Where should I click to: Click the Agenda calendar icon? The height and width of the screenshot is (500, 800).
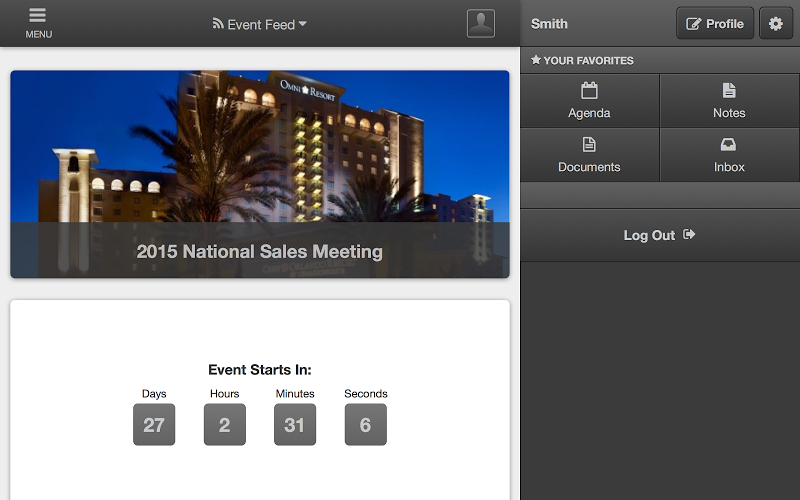tap(589, 91)
